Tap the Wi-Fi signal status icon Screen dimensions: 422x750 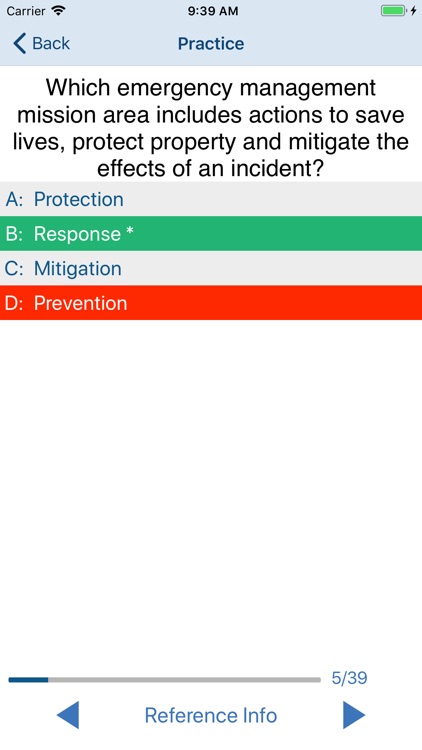[58, 11]
